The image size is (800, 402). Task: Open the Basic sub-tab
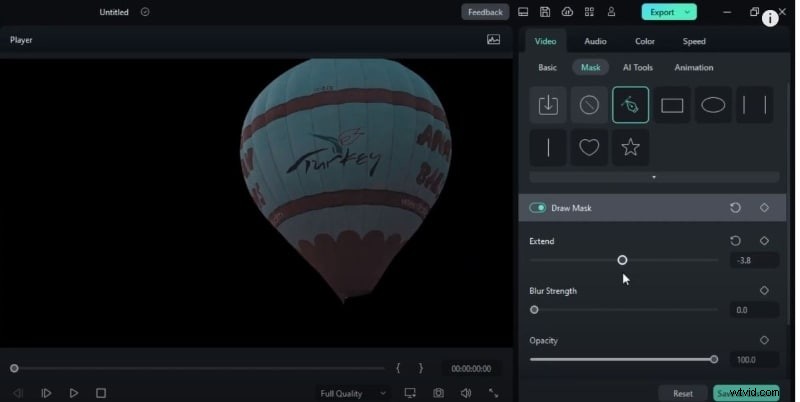547,67
